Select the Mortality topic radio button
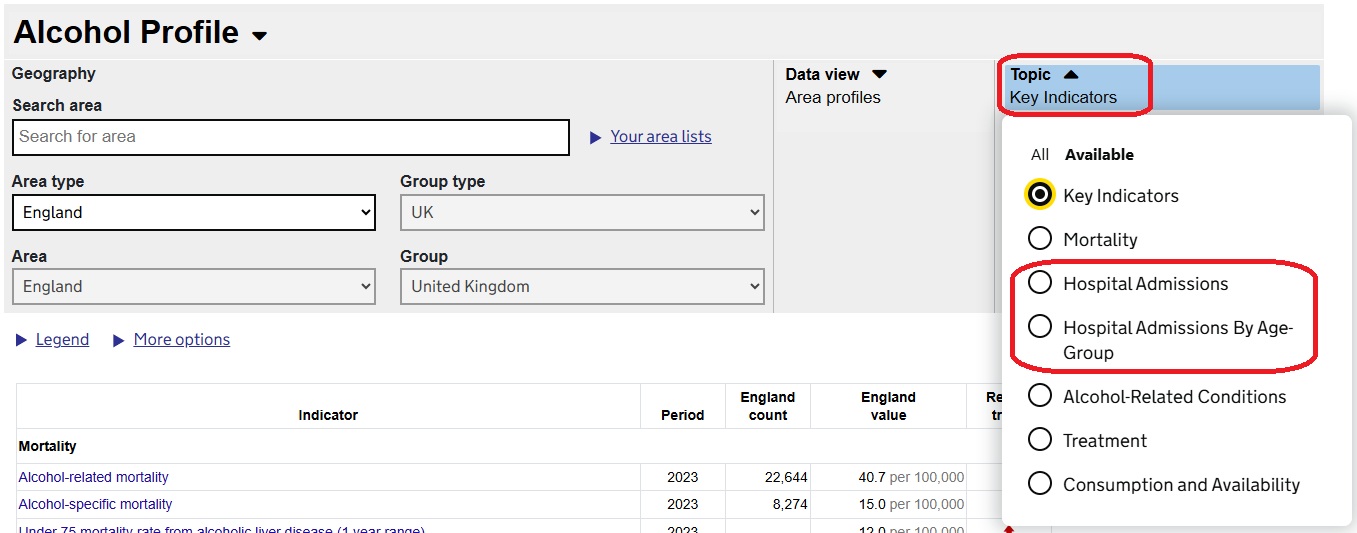The image size is (1357, 533). pos(1040,239)
